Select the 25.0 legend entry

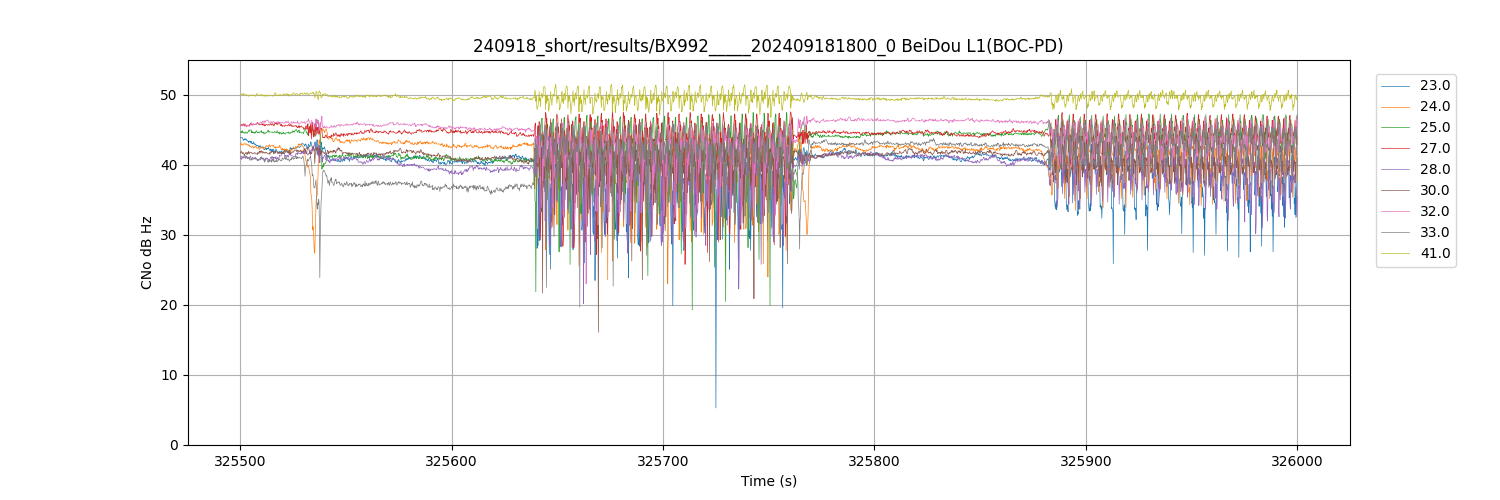pyautogui.click(x=1434, y=128)
